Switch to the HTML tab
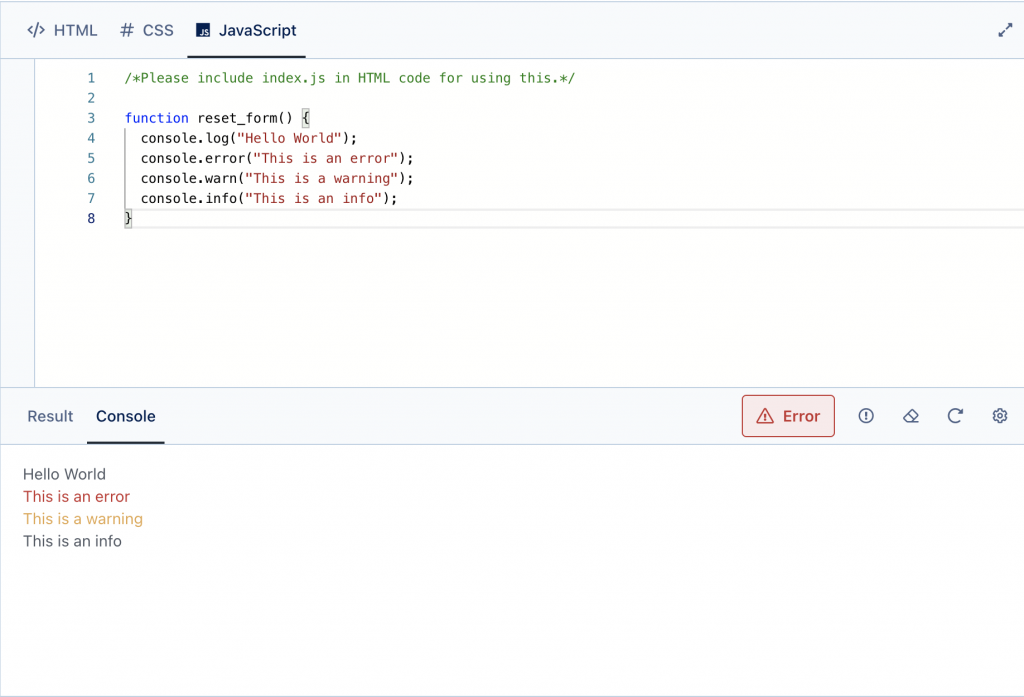The height and width of the screenshot is (697, 1024). tap(62, 30)
